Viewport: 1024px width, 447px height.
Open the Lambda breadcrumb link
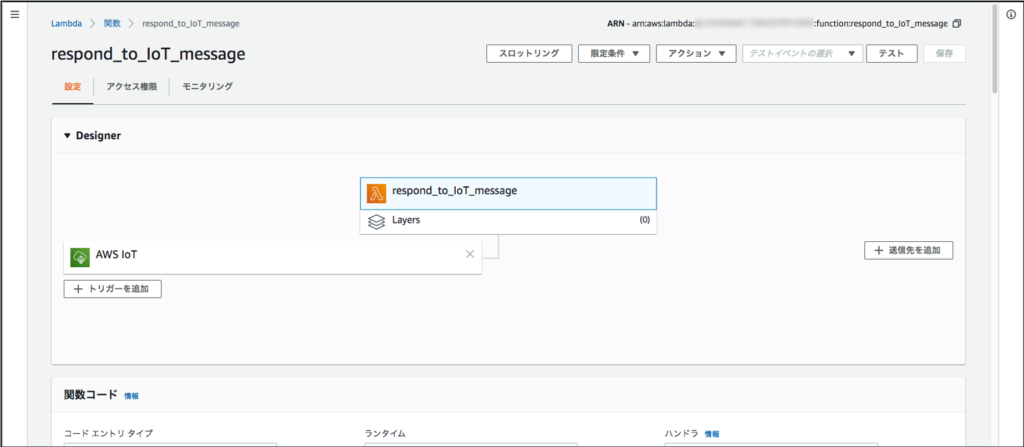(66, 23)
